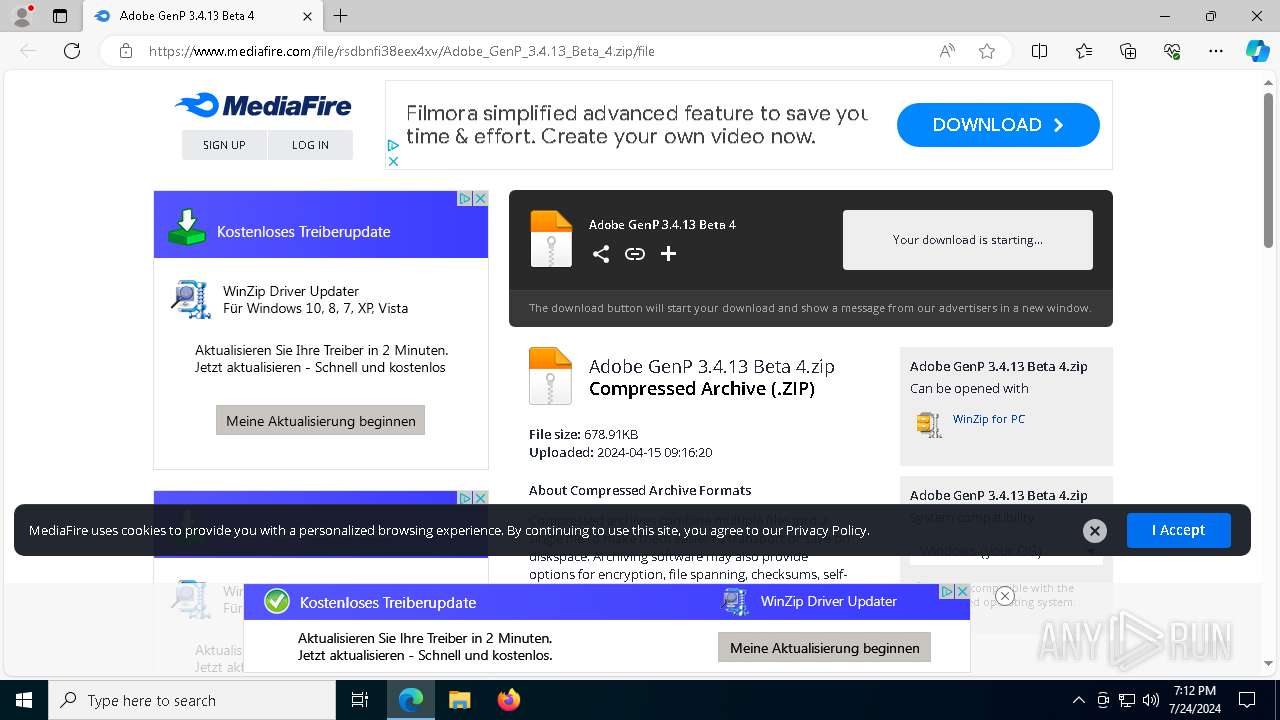Open the Windows Start menu
1280x720 pixels.
click(x=24, y=700)
